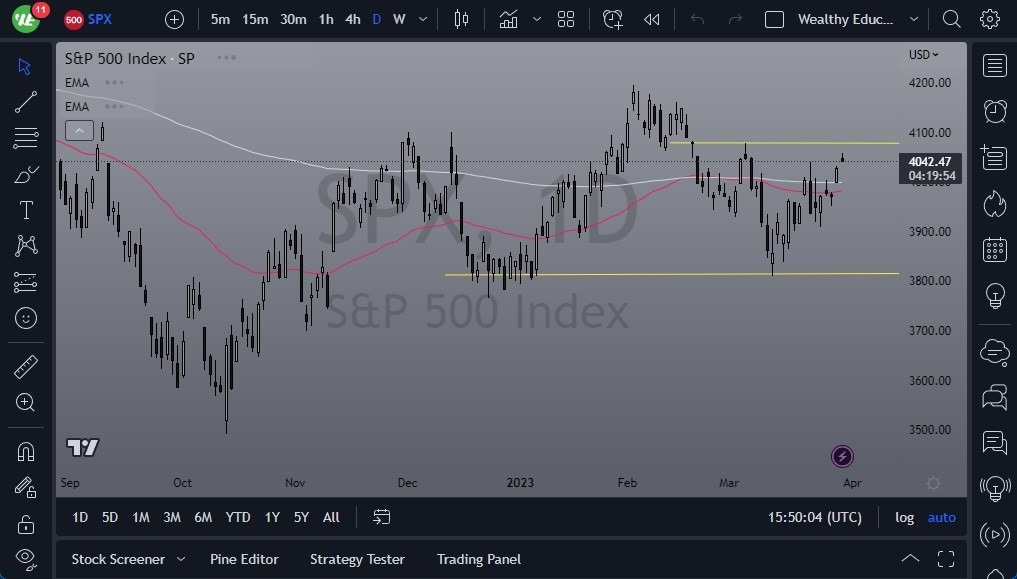
Task: Open the Strategy Tester tab
Action: [x=357, y=559]
